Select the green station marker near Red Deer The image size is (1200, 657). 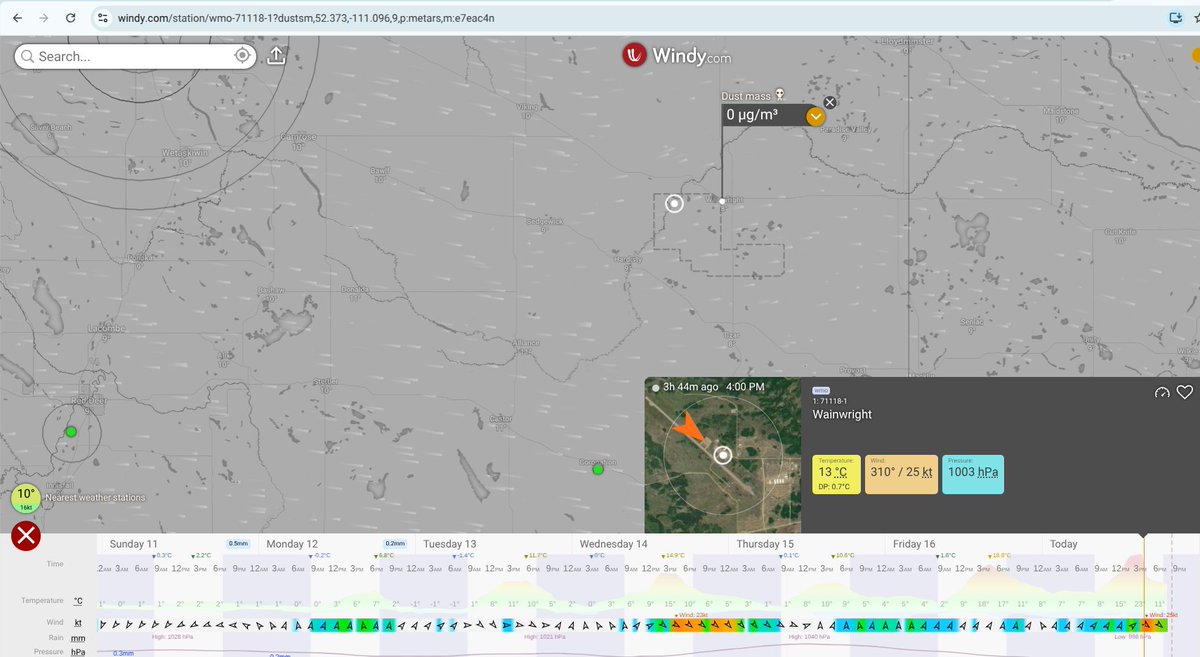(70, 432)
